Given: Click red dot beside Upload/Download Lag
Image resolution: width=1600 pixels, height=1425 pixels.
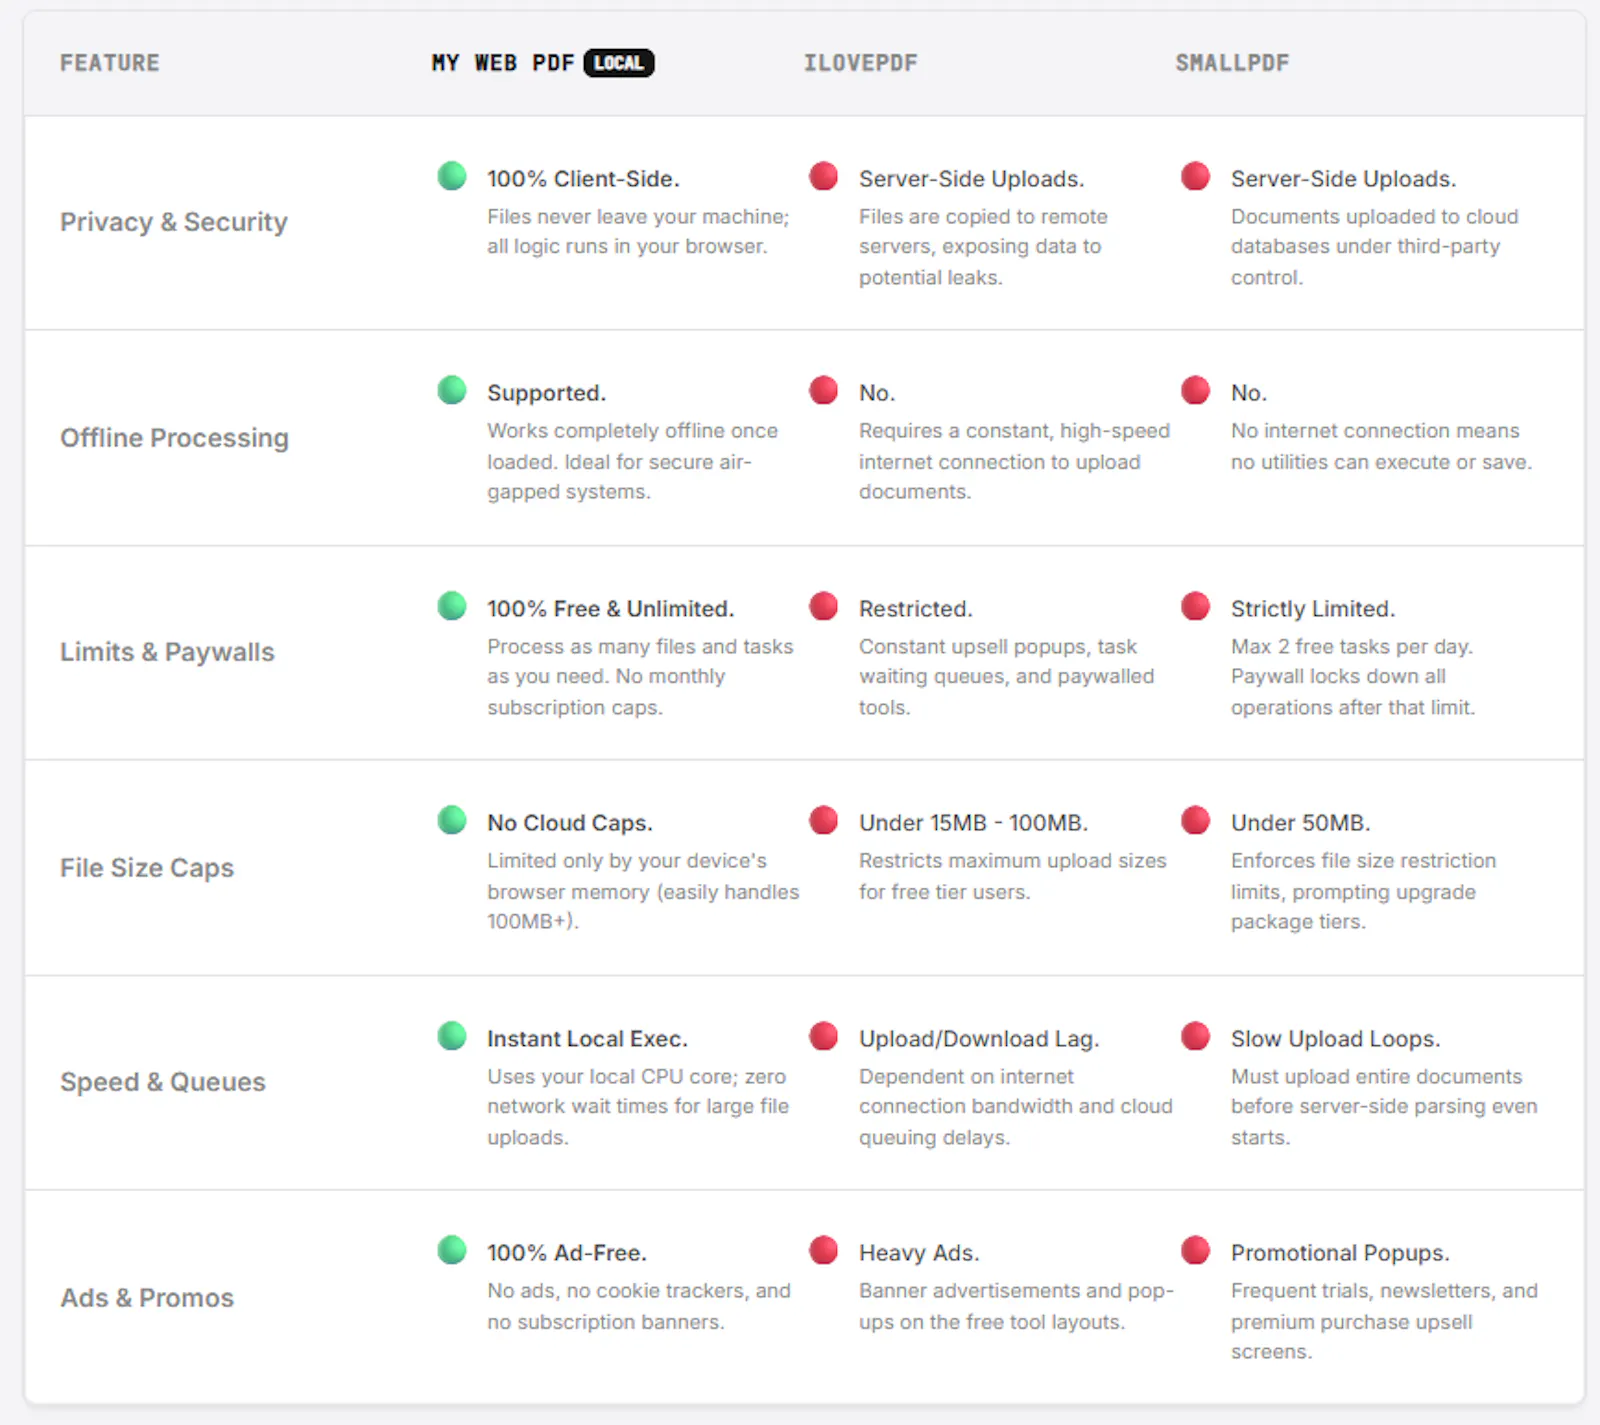Looking at the screenshot, I should [x=824, y=1036].
